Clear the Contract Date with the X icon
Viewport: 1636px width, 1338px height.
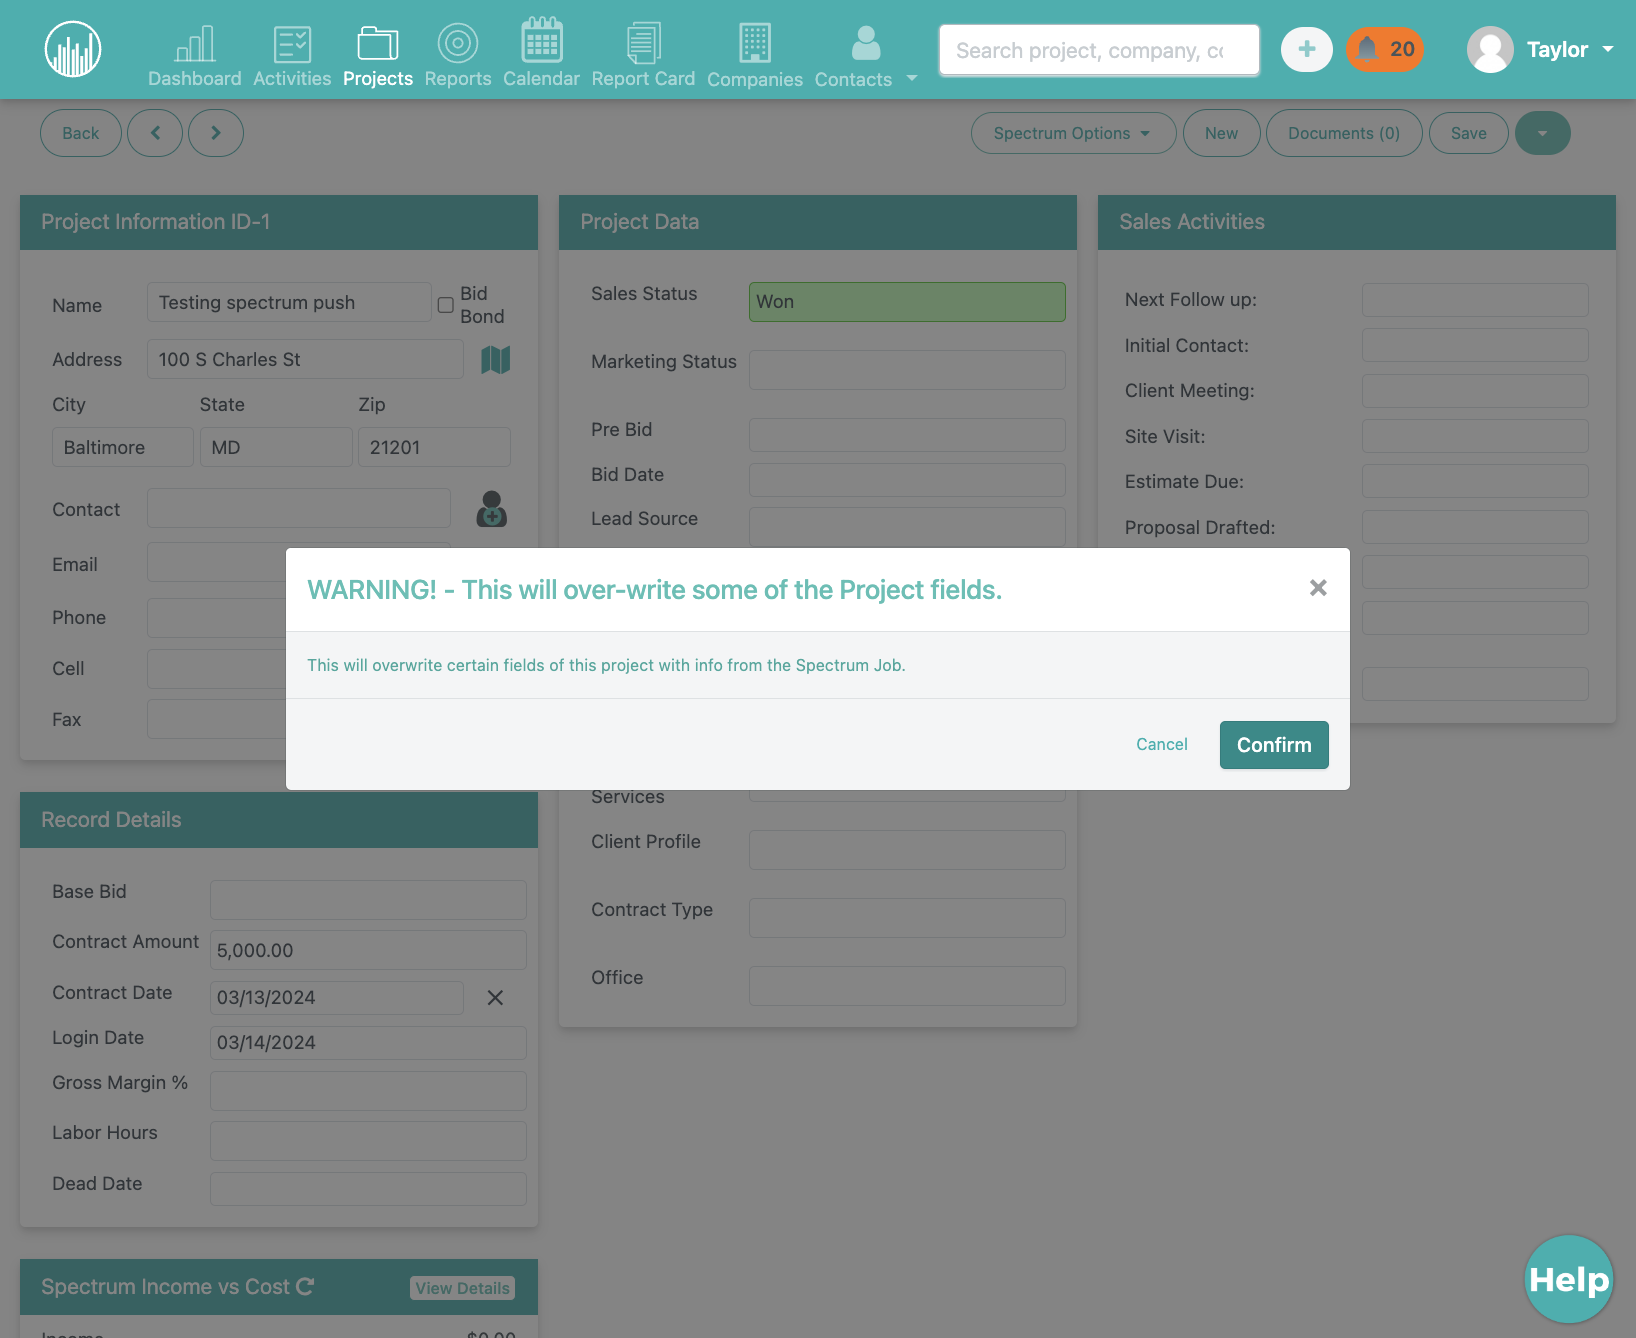click(x=495, y=998)
